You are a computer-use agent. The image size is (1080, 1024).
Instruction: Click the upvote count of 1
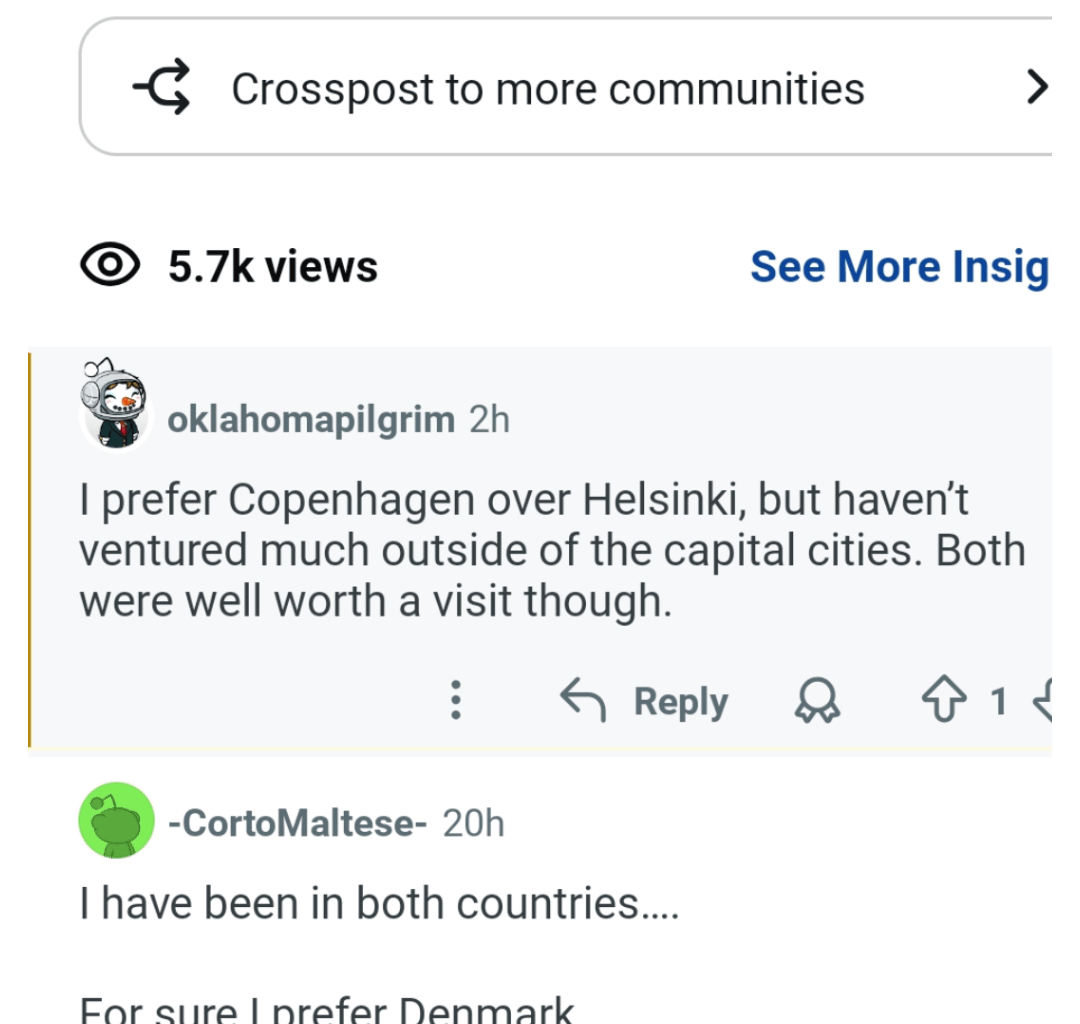point(999,701)
